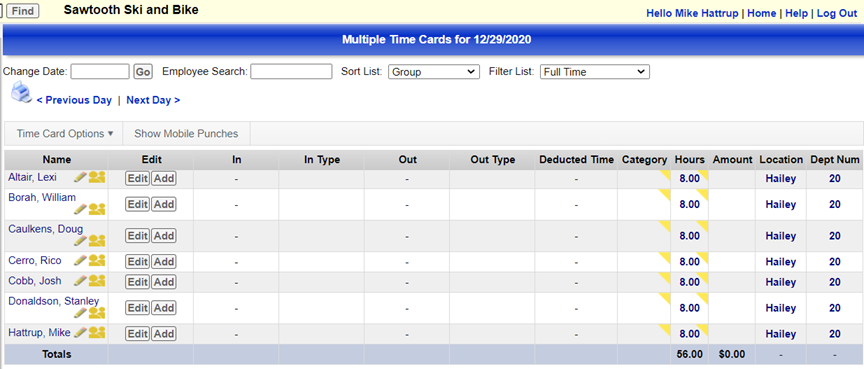Click the Hours column header
The width and height of the screenshot is (864, 369).
coord(689,160)
